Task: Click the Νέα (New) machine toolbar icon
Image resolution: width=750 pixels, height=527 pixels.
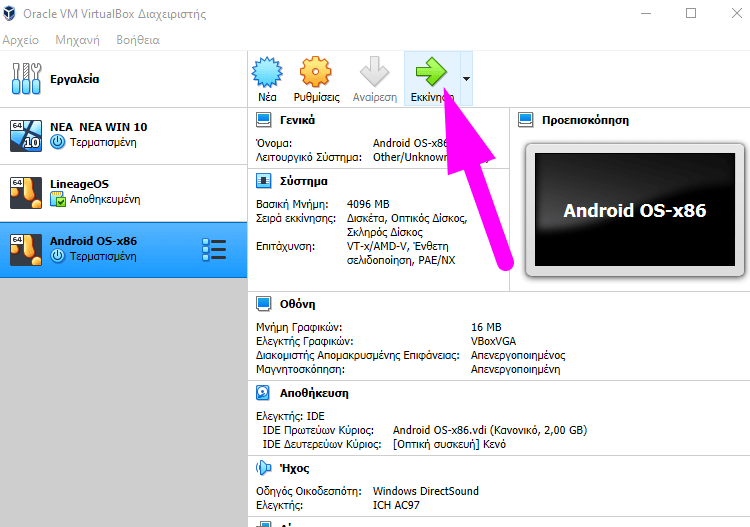Action: point(267,72)
